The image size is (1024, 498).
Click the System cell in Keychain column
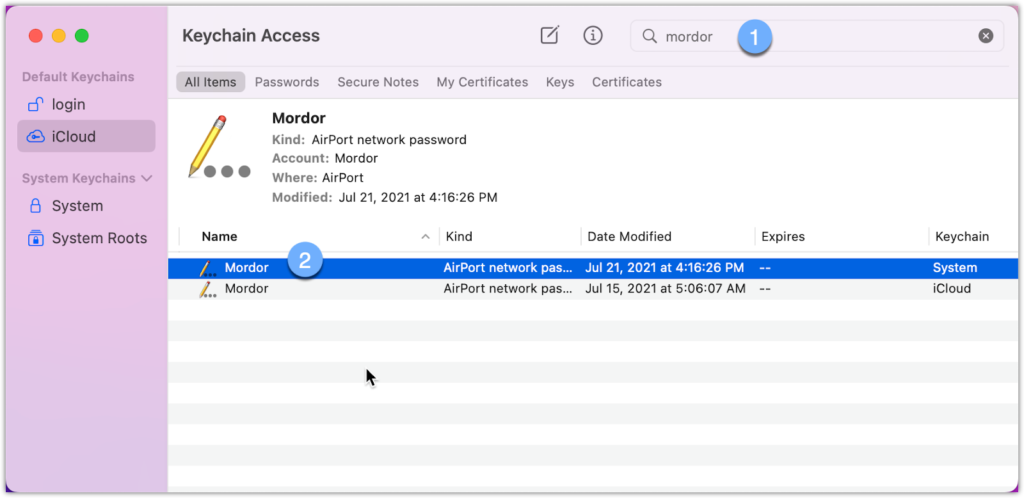pos(955,268)
